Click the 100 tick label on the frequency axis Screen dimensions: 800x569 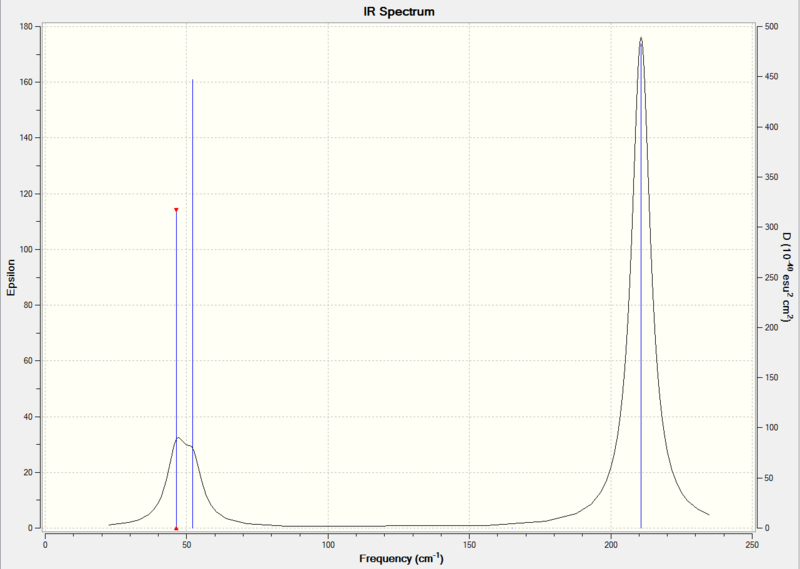pos(328,545)
